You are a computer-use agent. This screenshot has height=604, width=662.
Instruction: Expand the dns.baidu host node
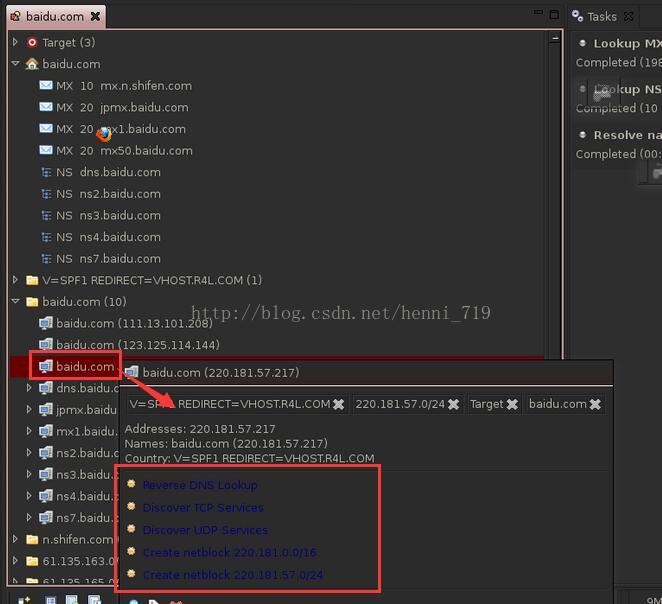coord(29,387)
